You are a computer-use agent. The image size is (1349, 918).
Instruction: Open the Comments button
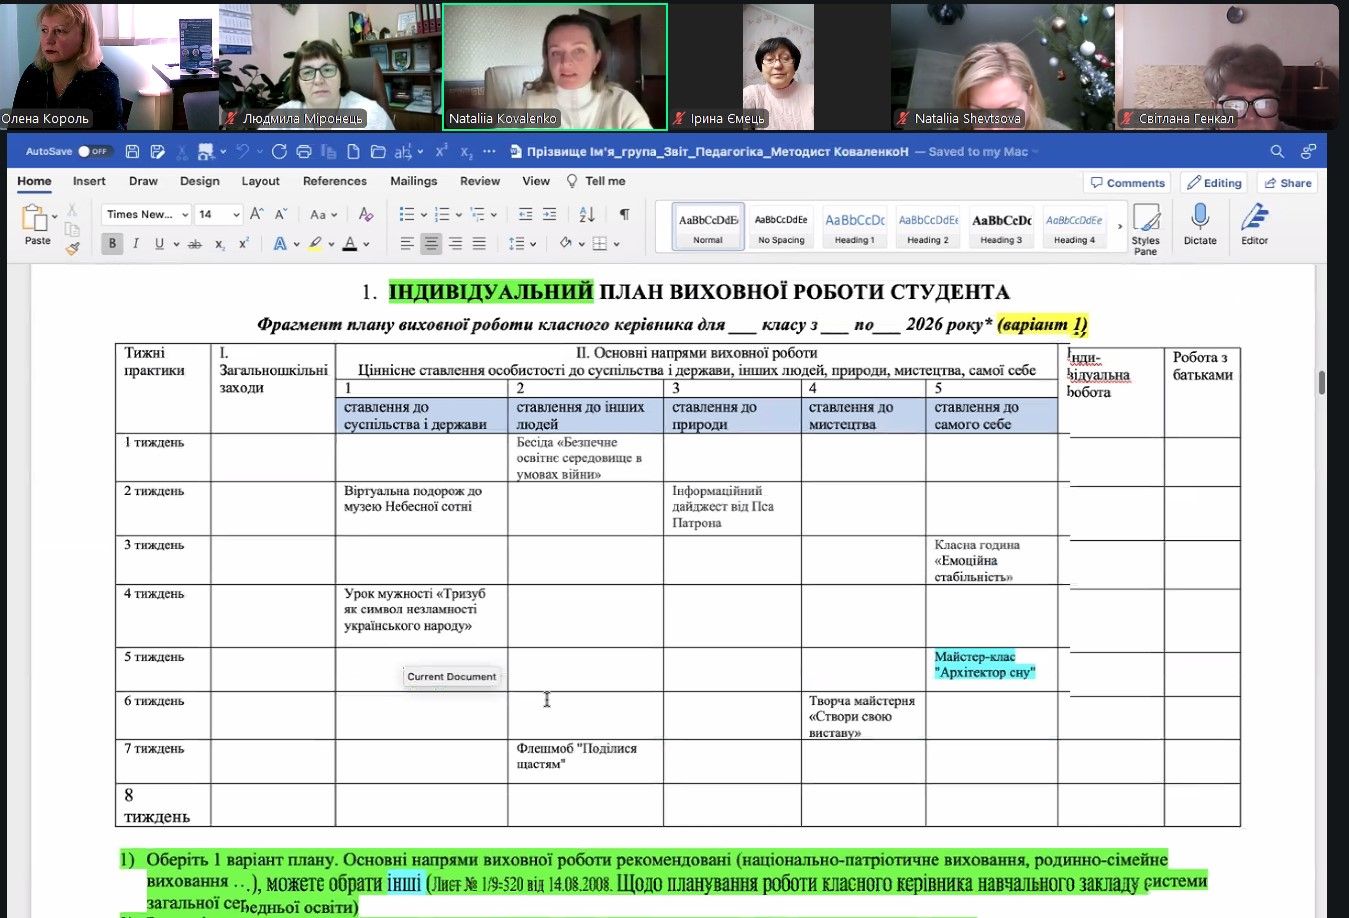[x=1127, y=183]
